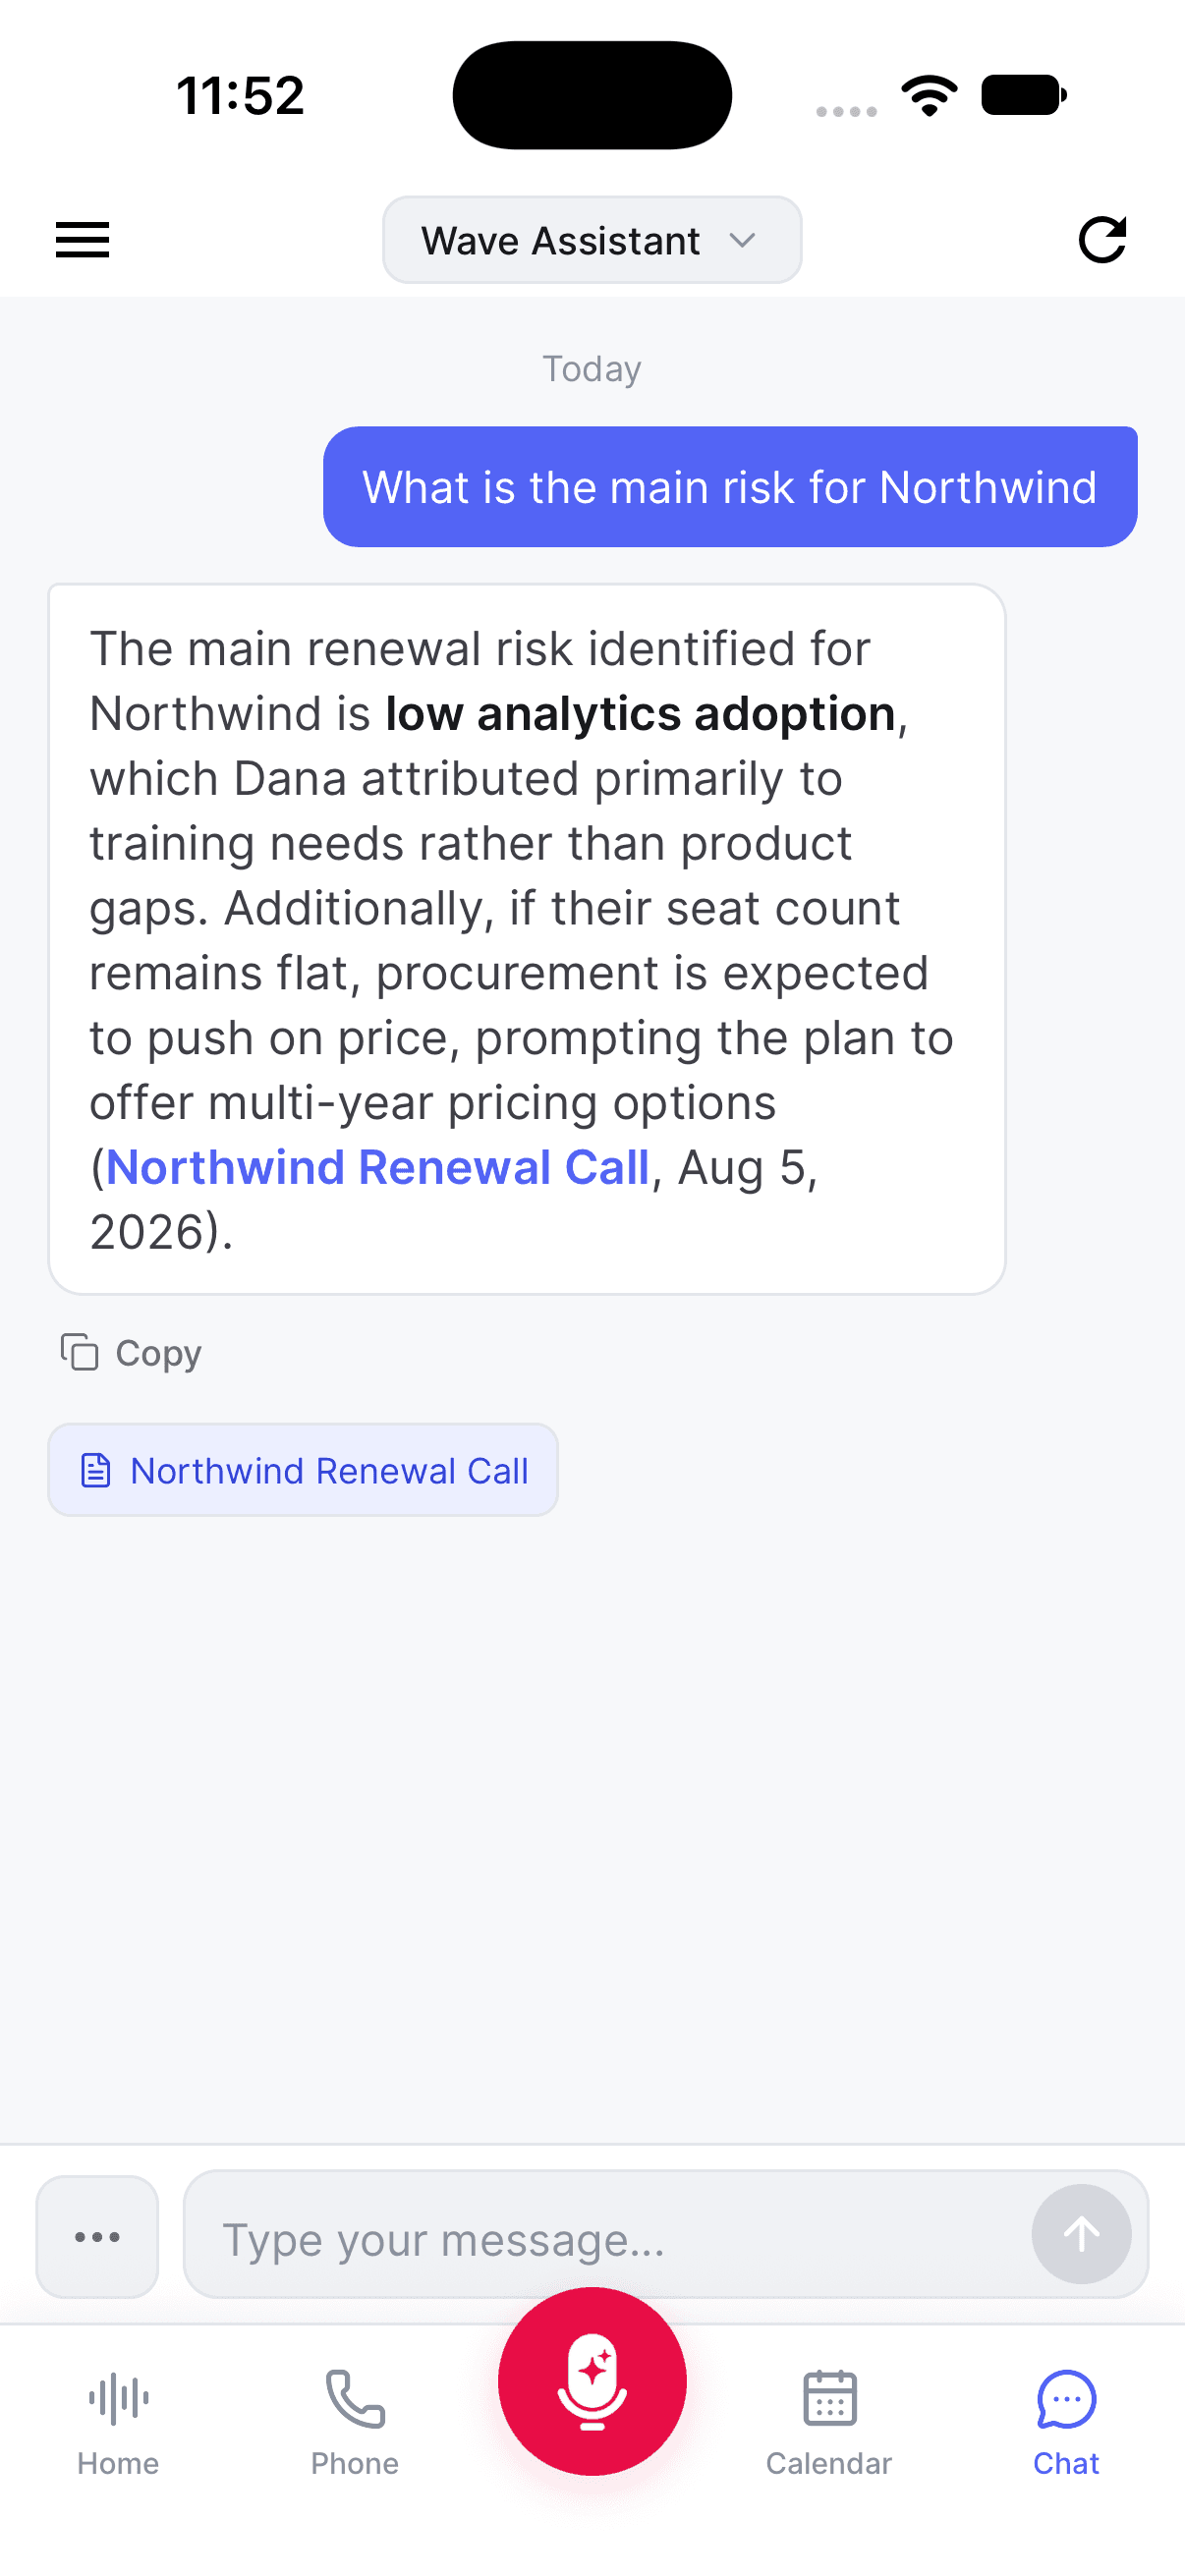The height and width of the screenshot is (2576, 1185).
Task: Open the more options ellipsis button
Action: [x=97, y=2237]
